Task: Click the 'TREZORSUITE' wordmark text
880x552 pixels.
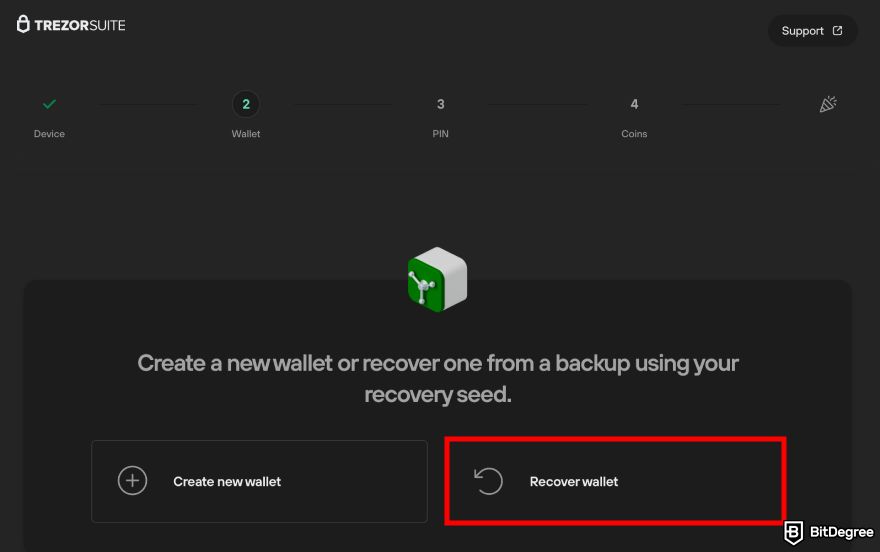Action: [80, 25]
